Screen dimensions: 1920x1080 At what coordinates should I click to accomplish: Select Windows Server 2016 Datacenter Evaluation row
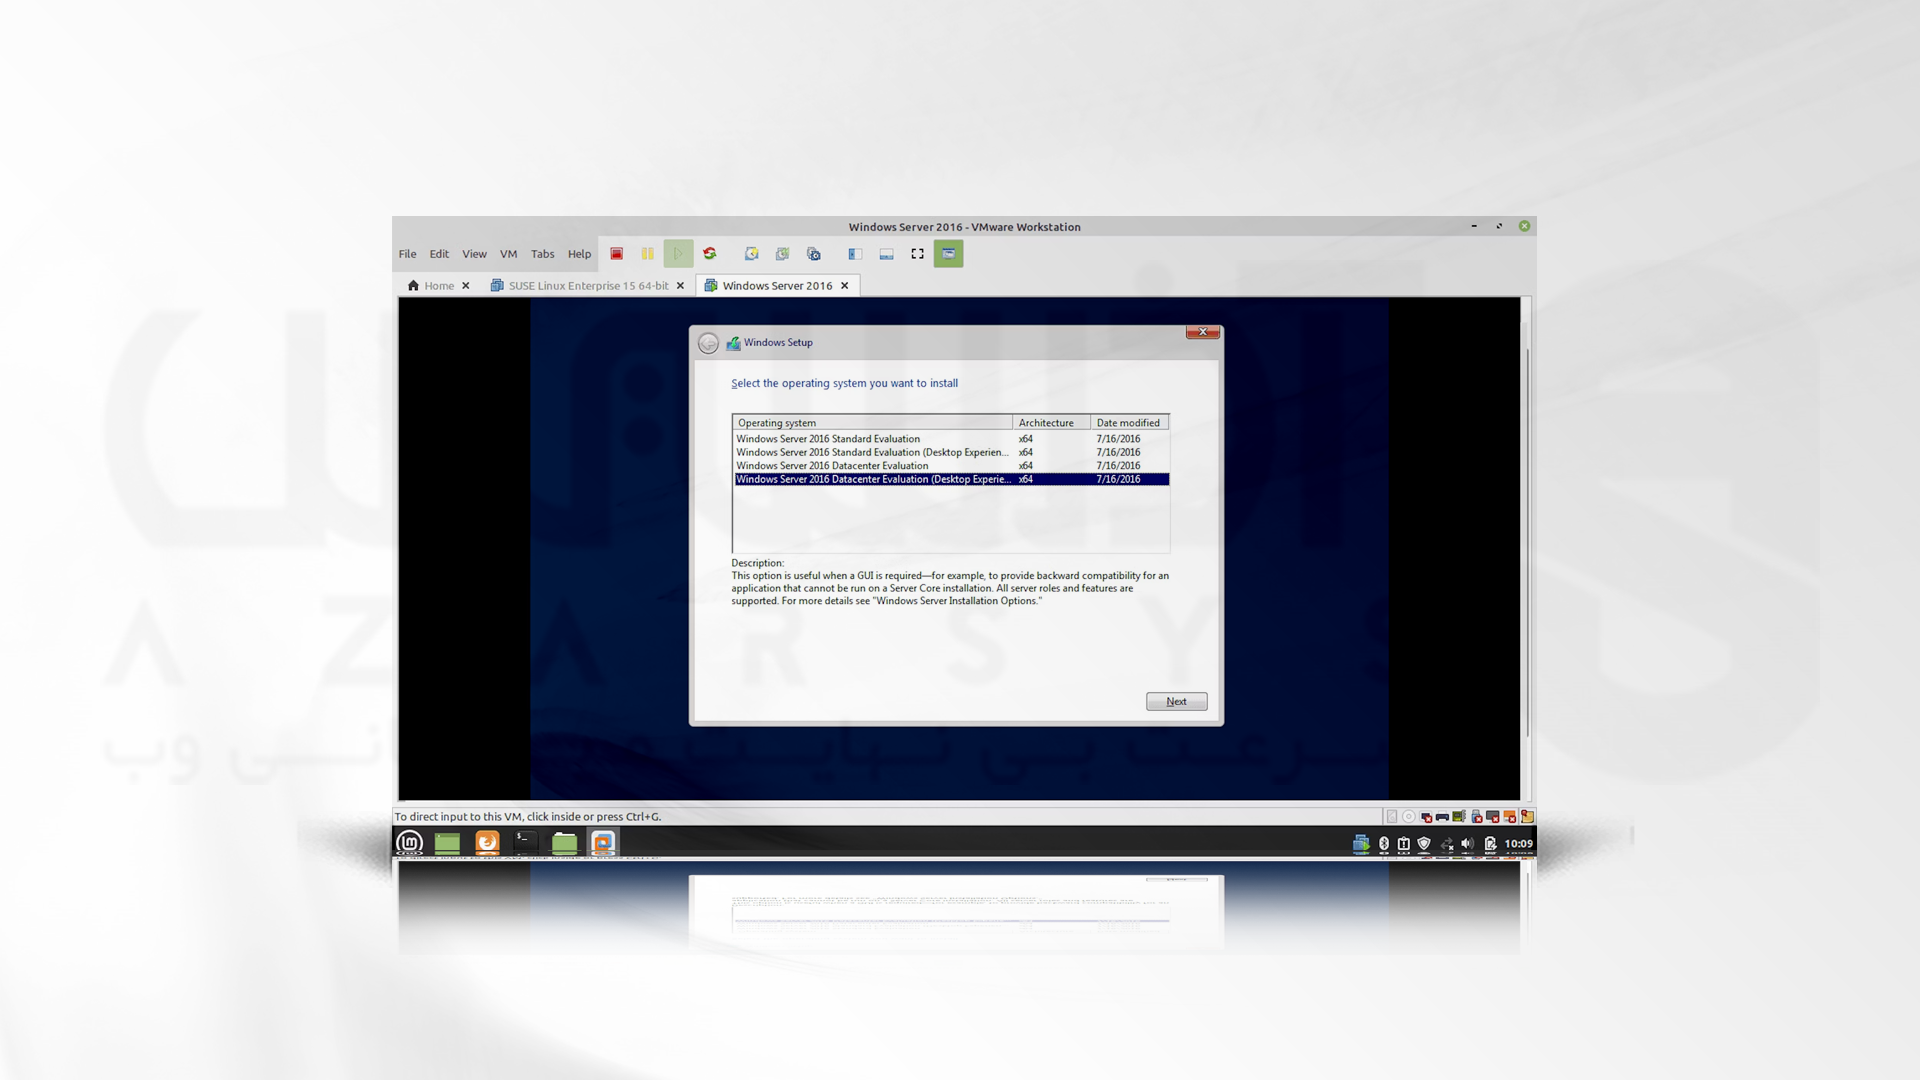point(951,466)
